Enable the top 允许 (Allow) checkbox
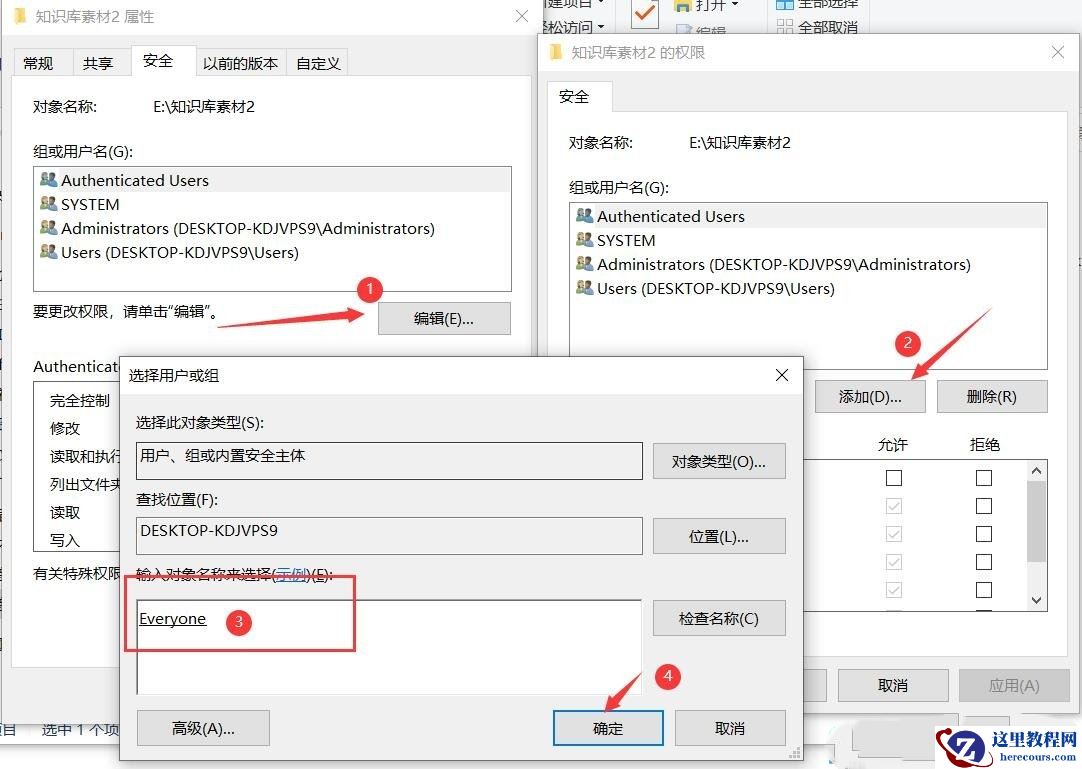This screenshot has height=769, width=1082. [x=892, y=477]
